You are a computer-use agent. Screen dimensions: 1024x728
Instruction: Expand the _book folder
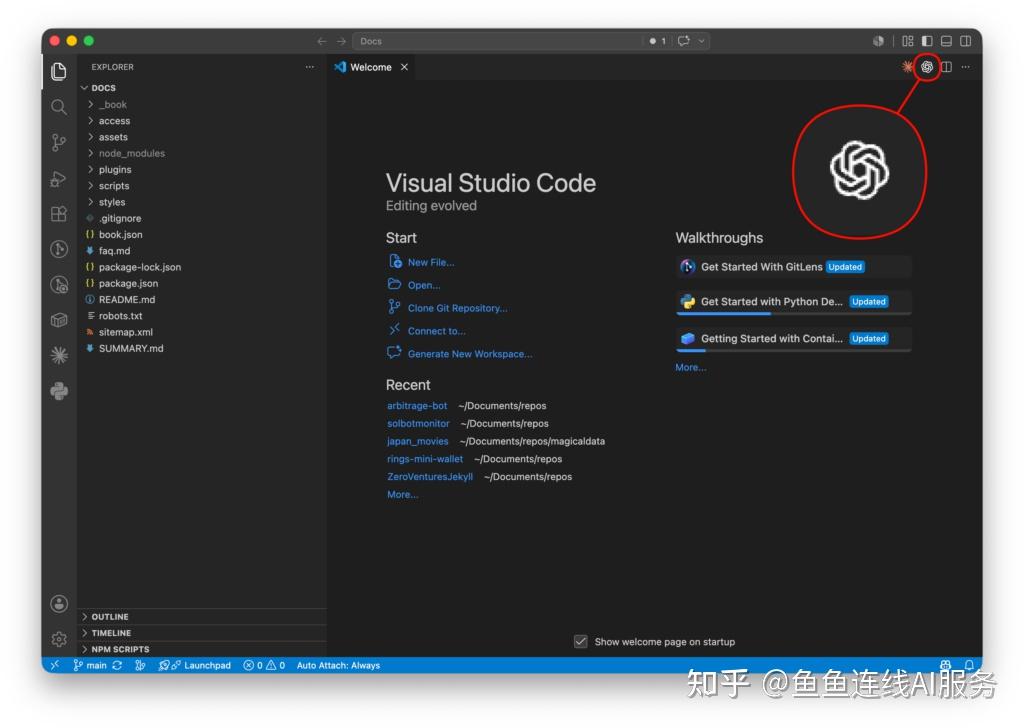[202, 104]
